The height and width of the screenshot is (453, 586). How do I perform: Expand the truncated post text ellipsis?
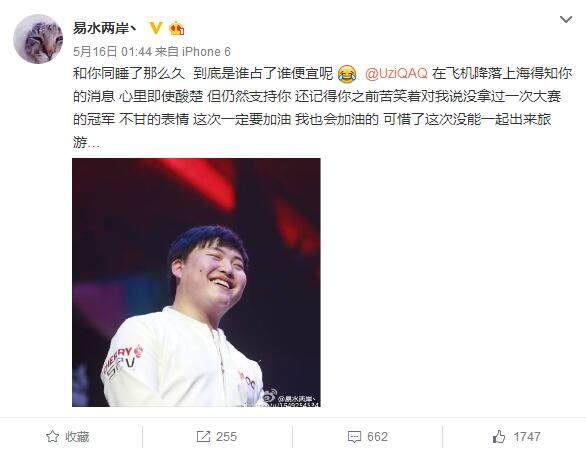pos(93,144)
